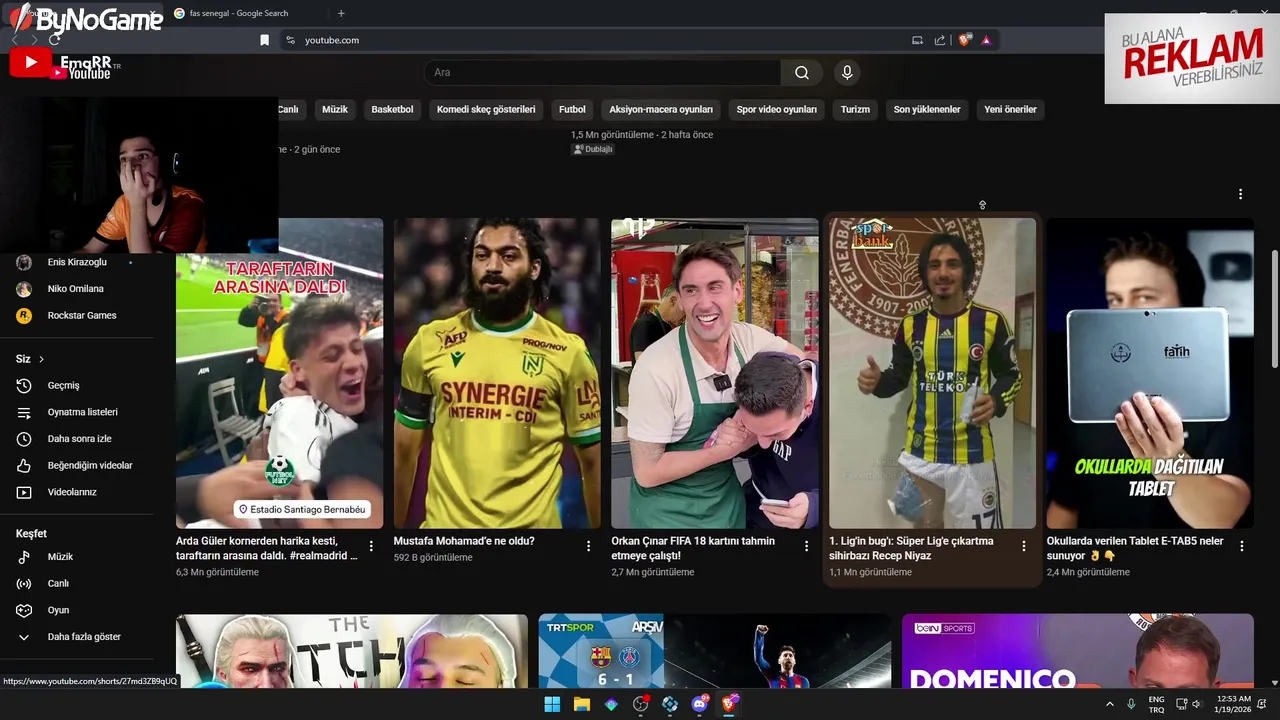
Task: Select the Basketbol filter chip
Action: coord(392,110)
